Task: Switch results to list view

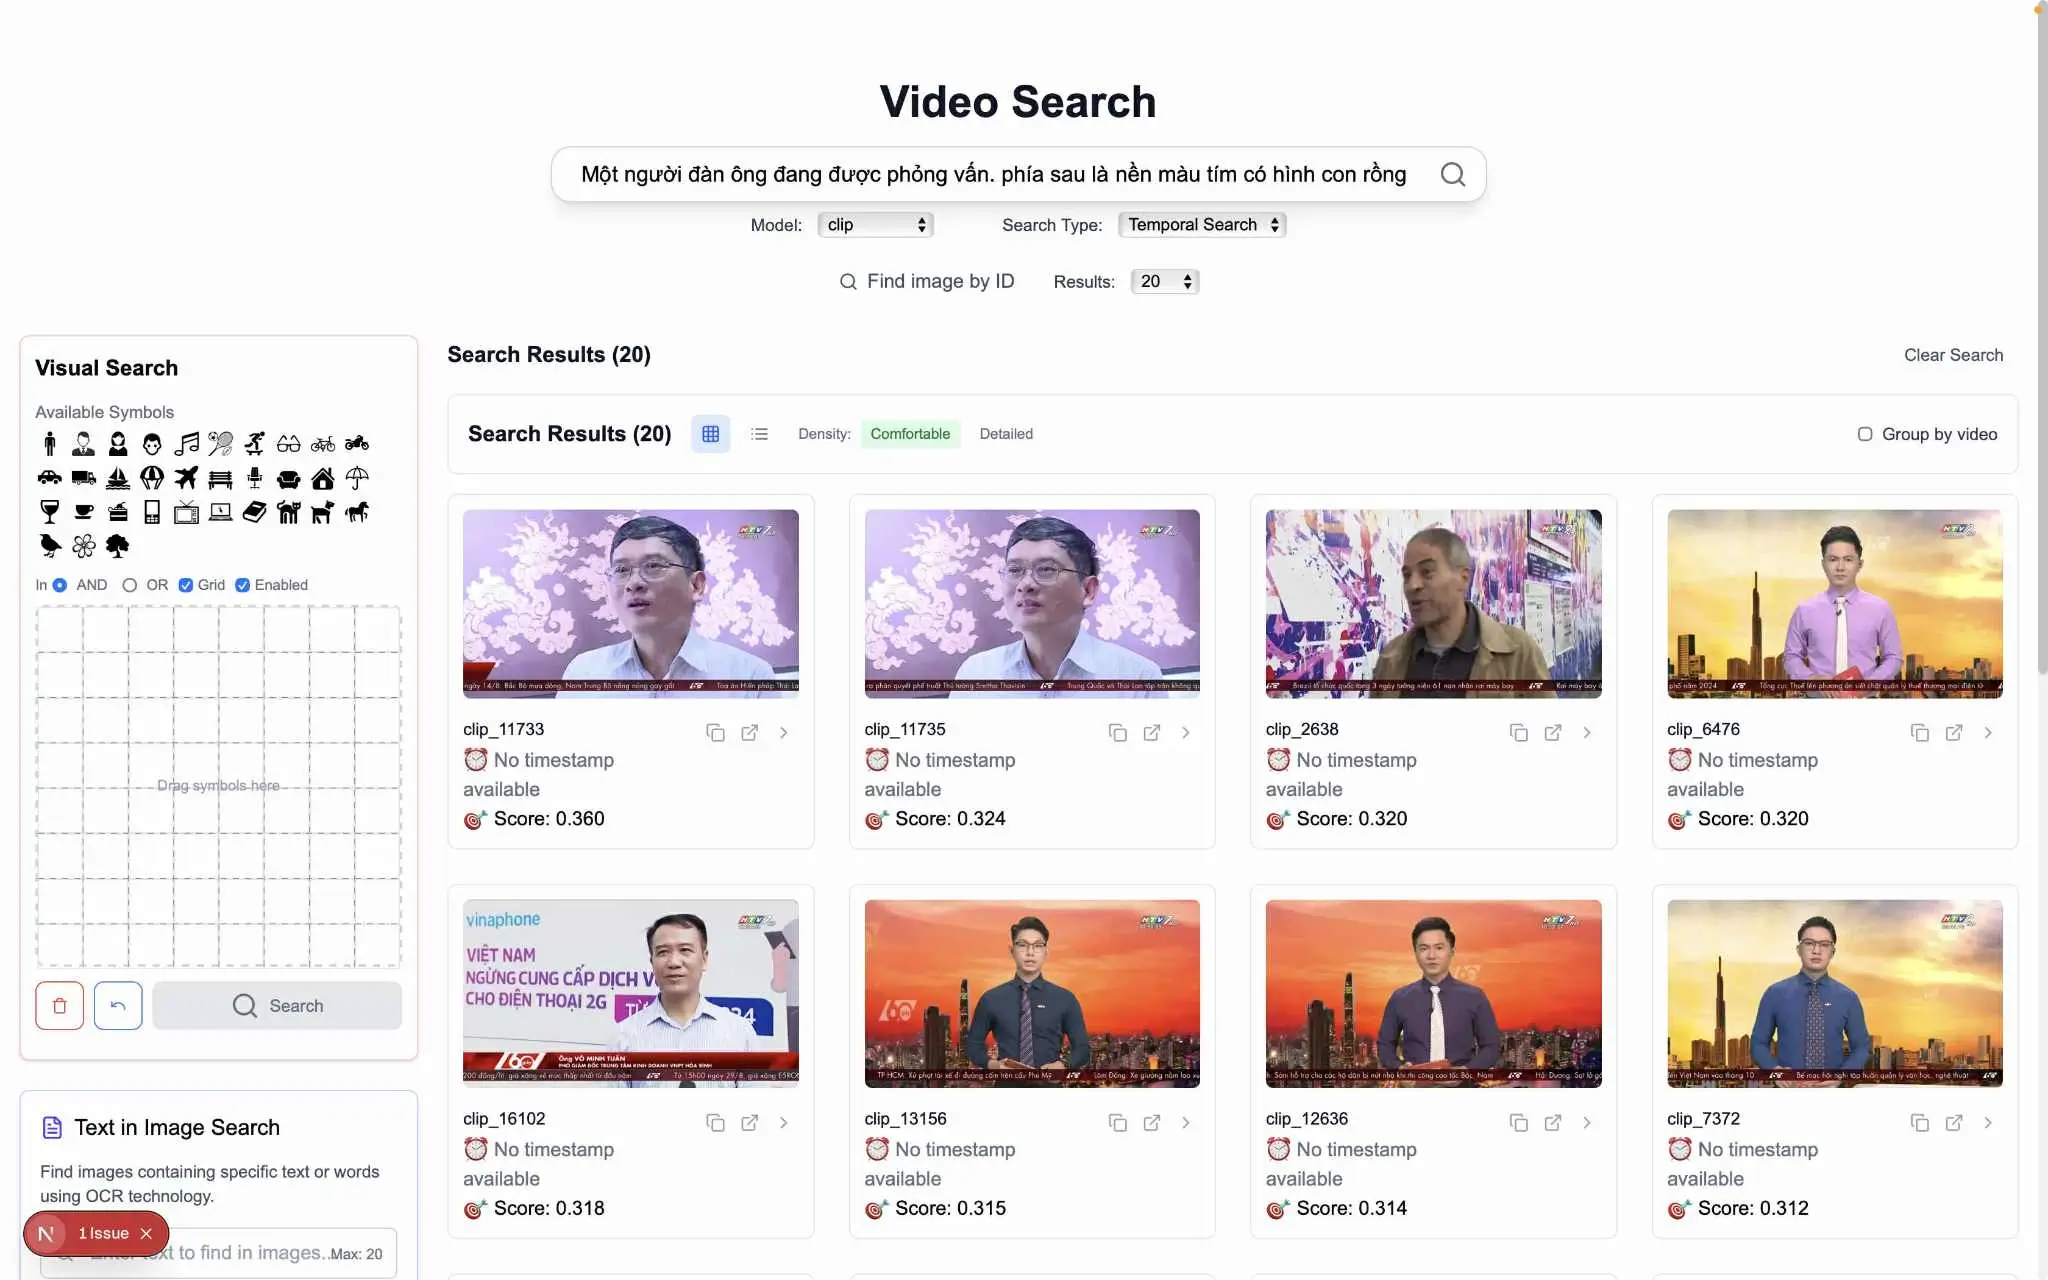Action: pos(759,433)
